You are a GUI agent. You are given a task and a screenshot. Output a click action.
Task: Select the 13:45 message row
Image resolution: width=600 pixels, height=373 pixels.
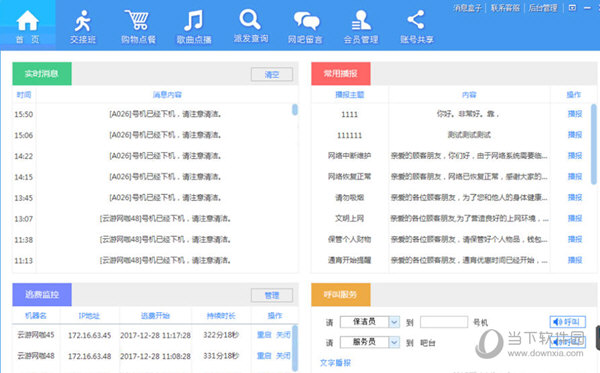(x=155, y=198)
